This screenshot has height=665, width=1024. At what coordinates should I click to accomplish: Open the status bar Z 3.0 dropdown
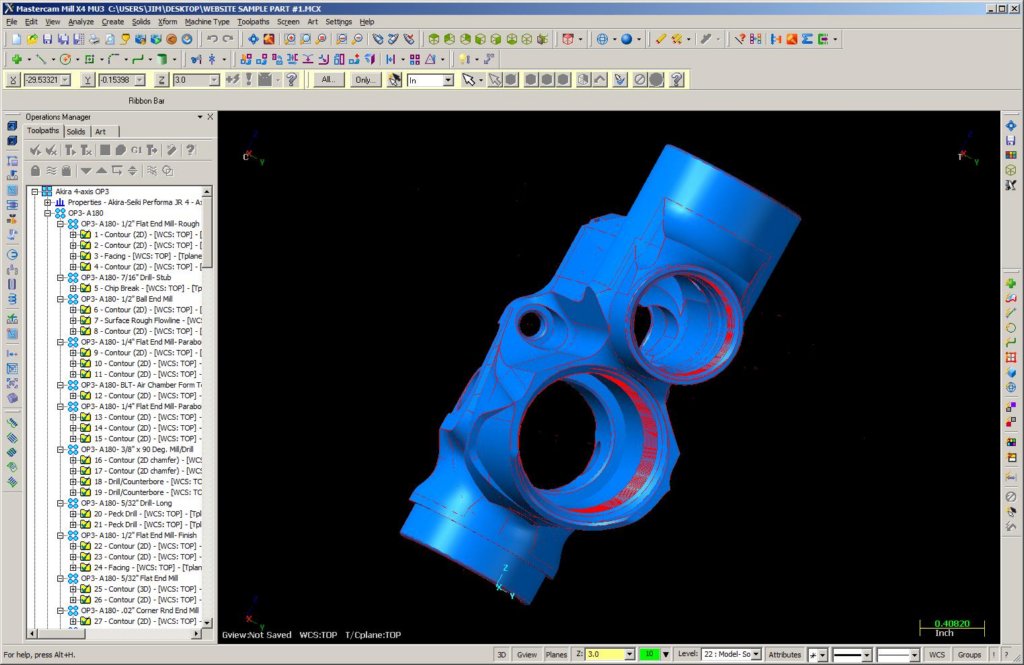[630, 654]
